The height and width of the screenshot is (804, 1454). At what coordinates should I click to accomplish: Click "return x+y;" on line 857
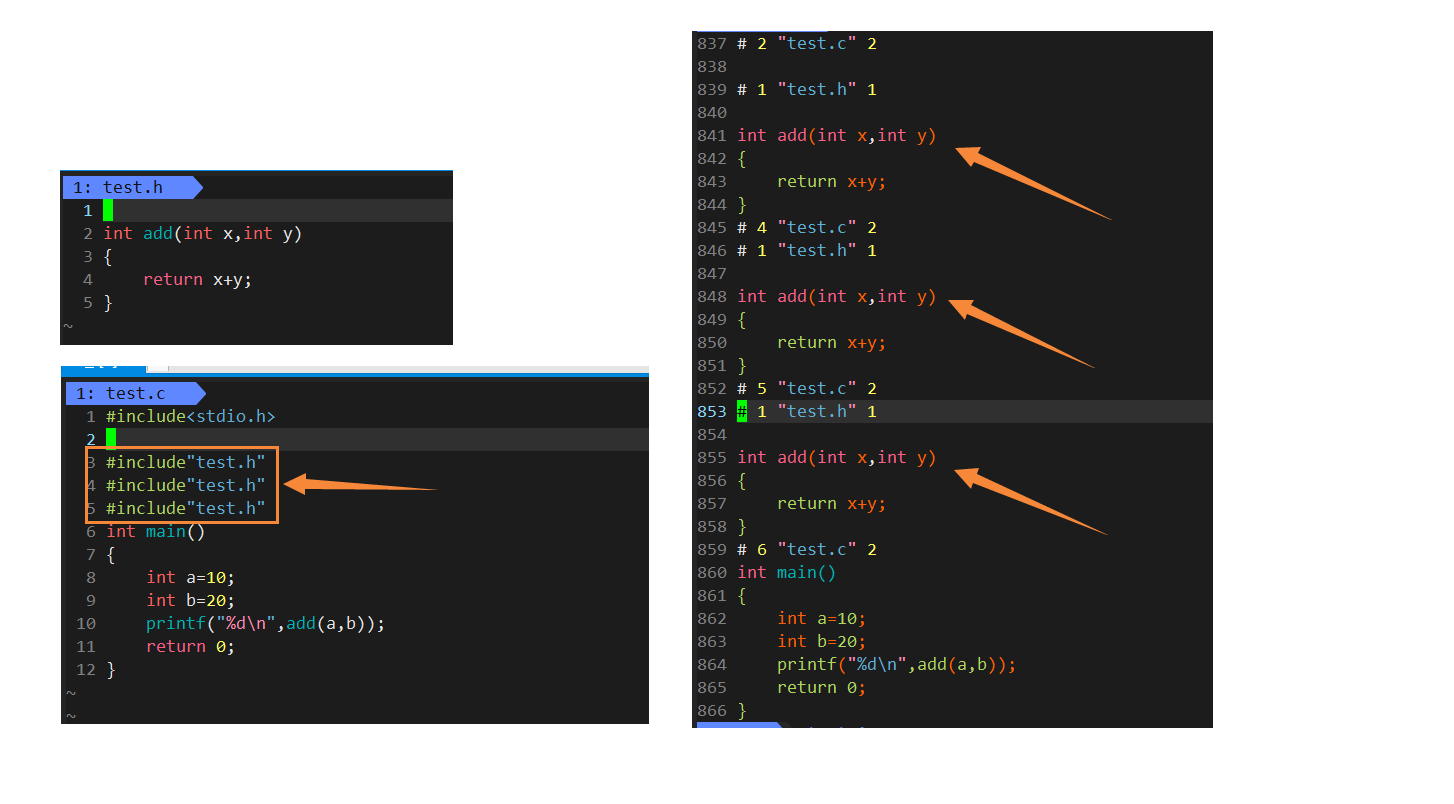[832, 503]
